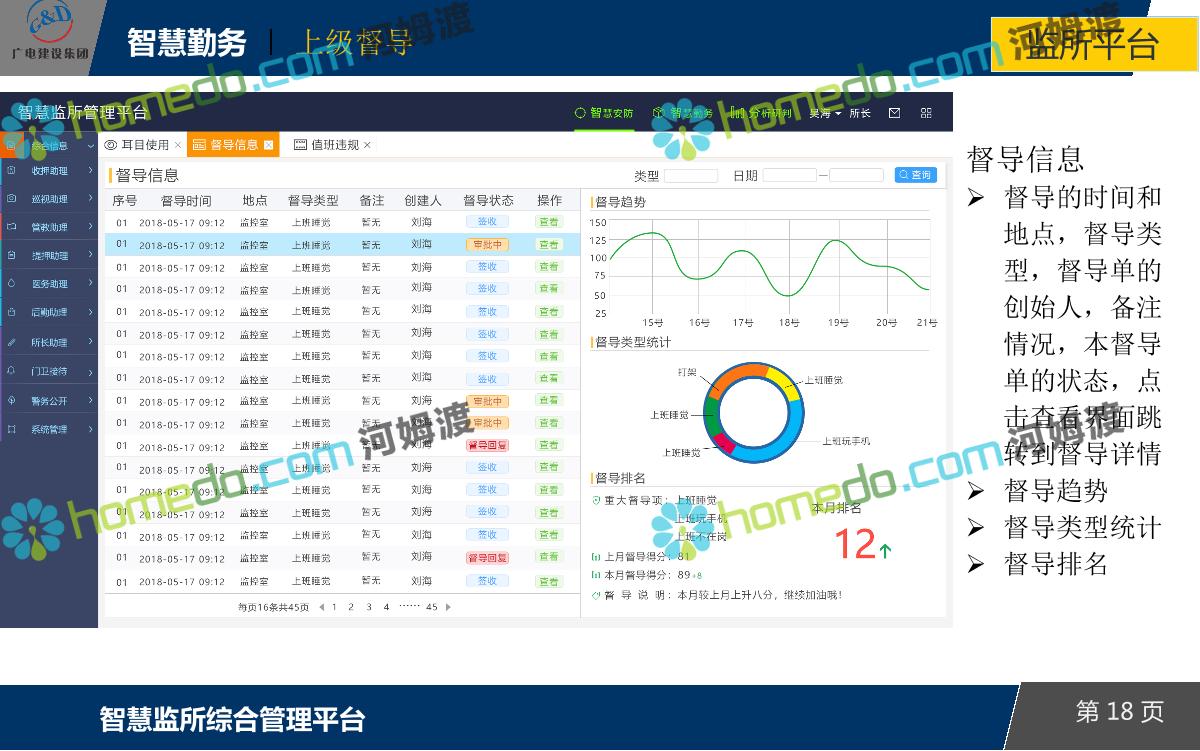The image size is (1200, 751).
Task: Click the 日期 end date field
Action: pyautogui.click(x=856, y=175)
